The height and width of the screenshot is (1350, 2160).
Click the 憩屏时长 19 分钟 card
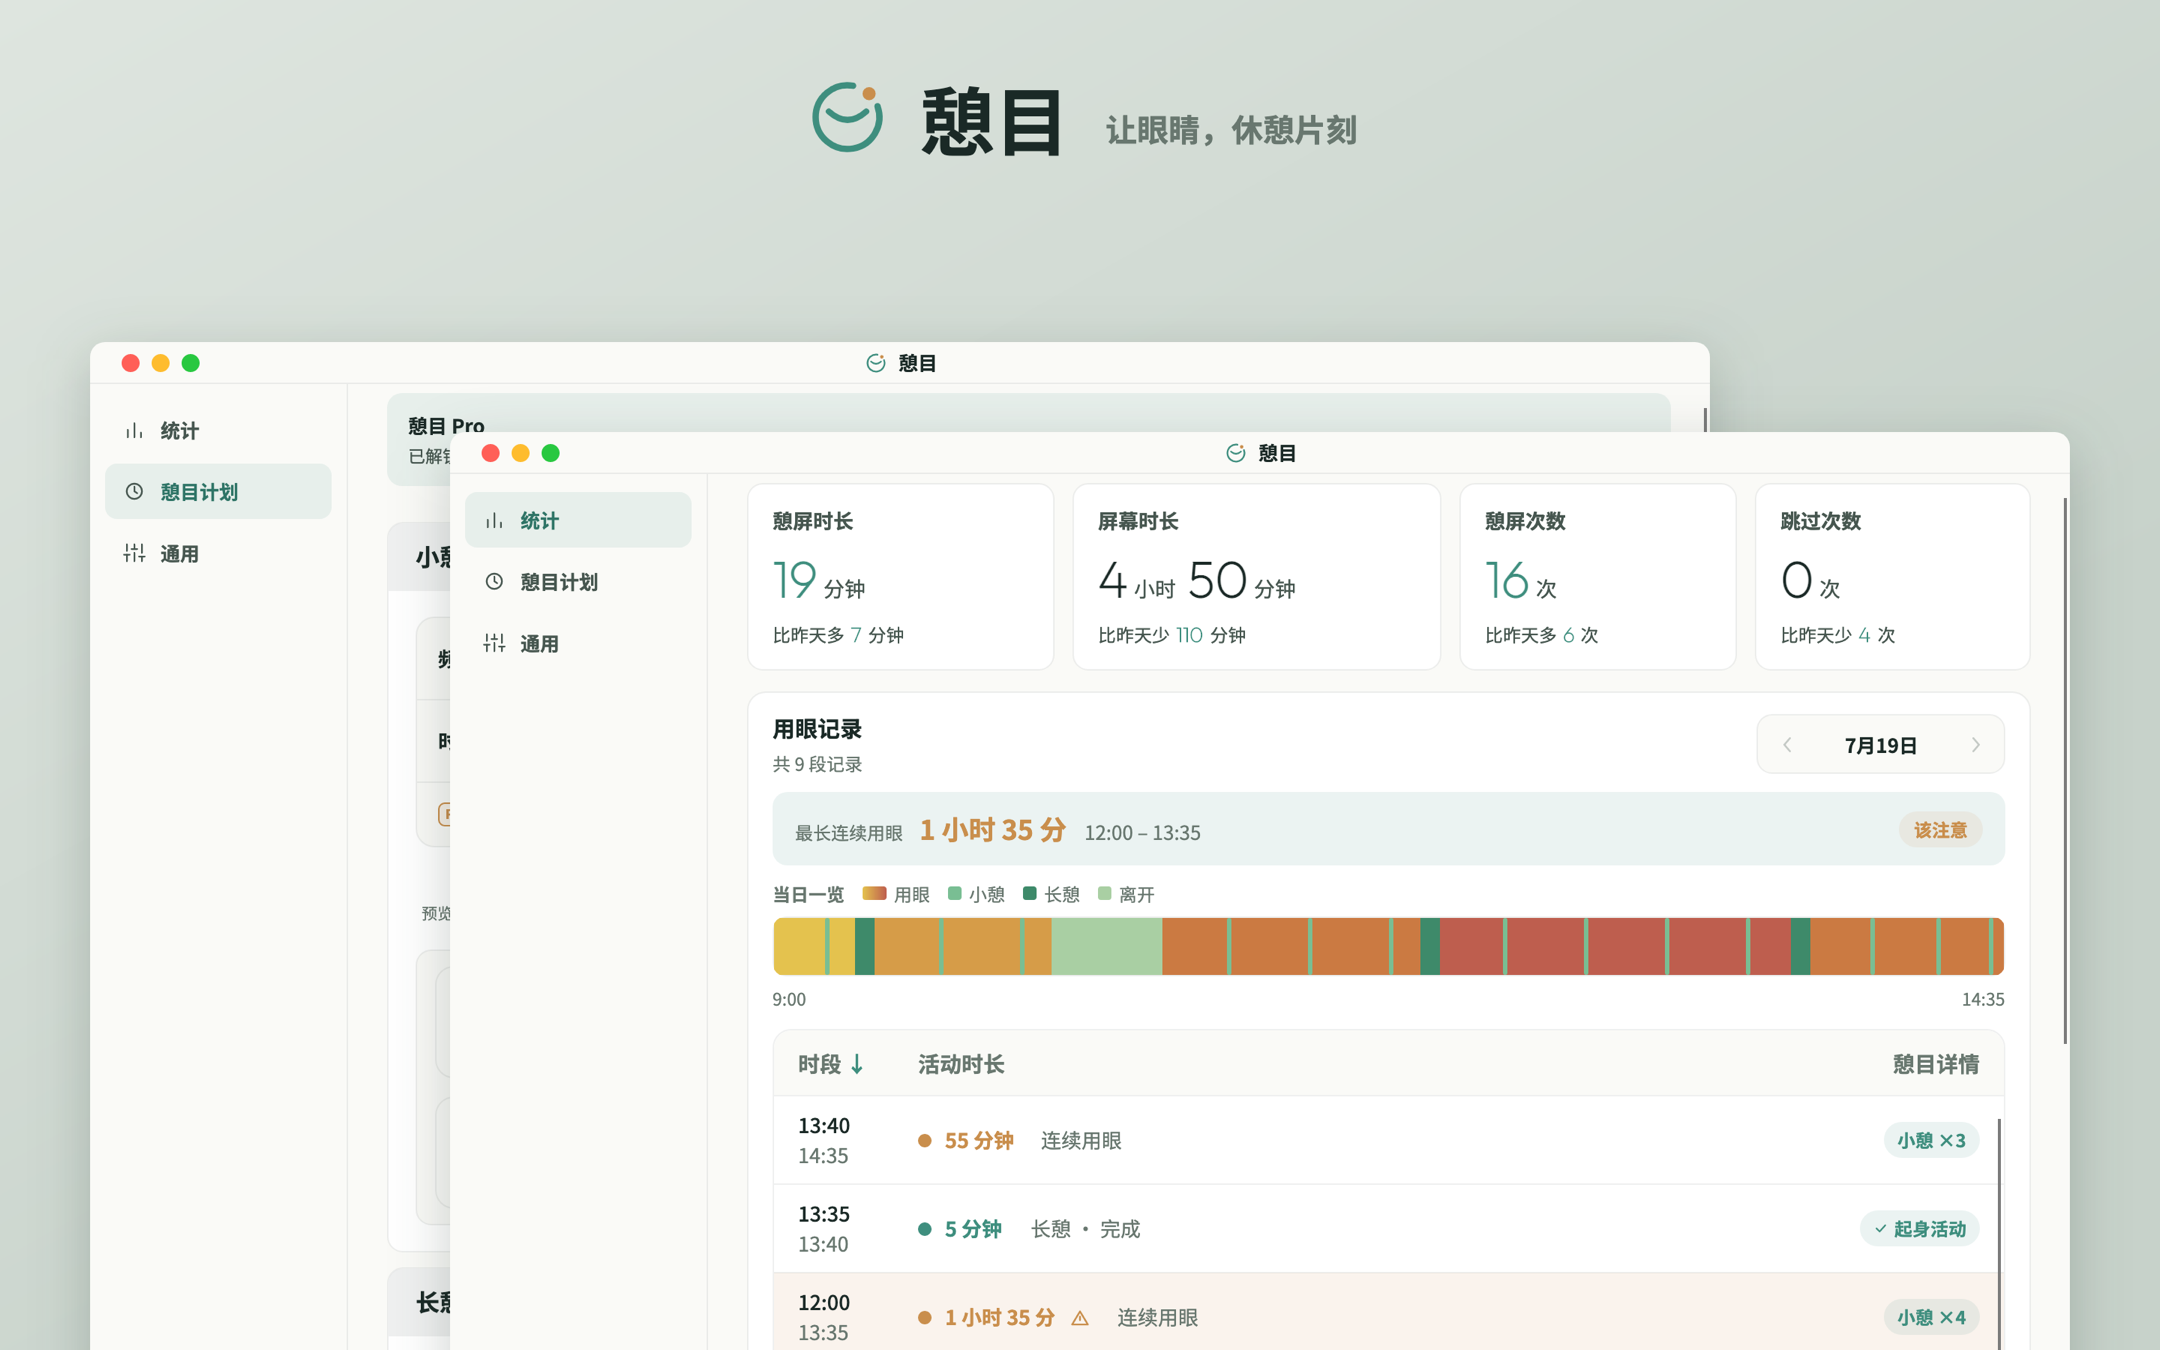pos(900,577)
